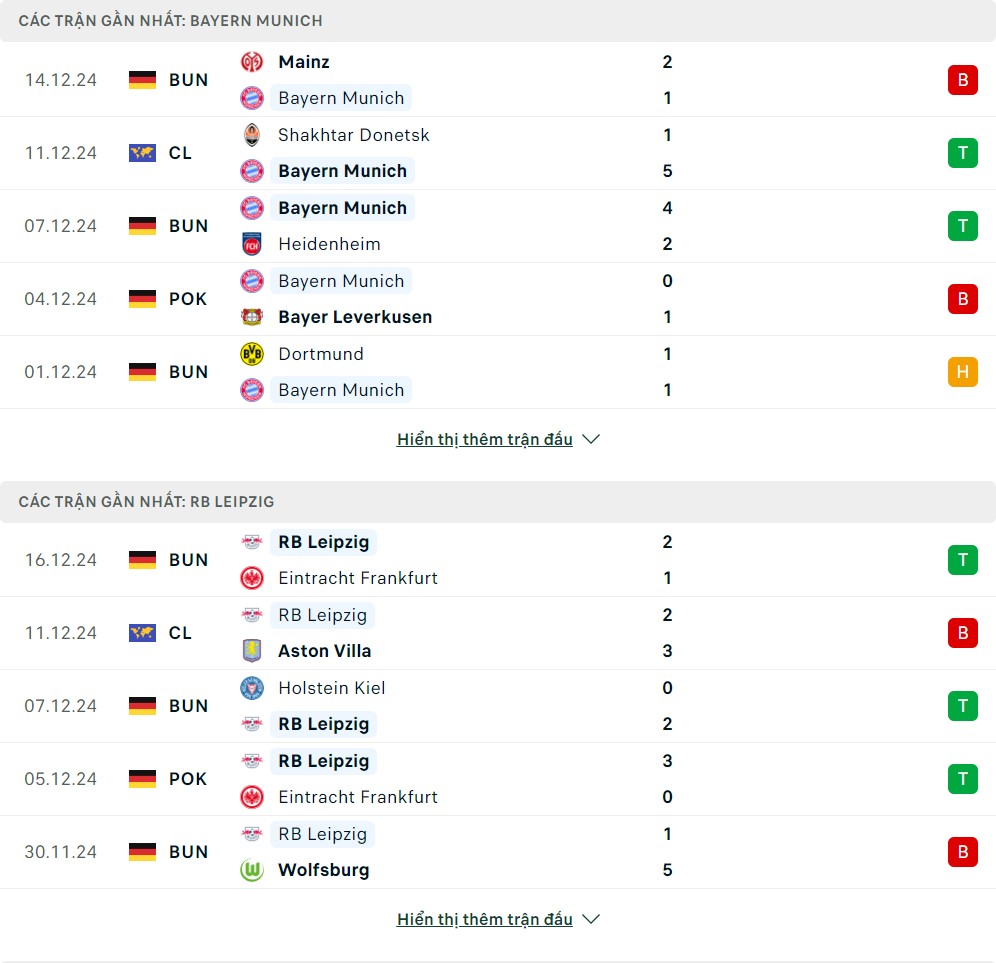Select the Eintracht Frankfurt team name on 05.12.24
This screenshot has height=963, width=996.
pyautogui.click(x=358, y=797)
